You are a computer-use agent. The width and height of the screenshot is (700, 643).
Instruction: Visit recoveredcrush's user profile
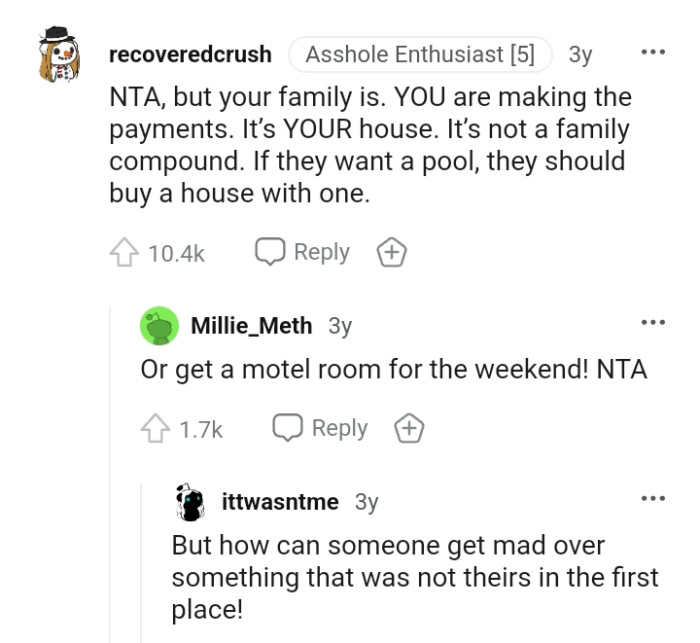tap(190, 54)
